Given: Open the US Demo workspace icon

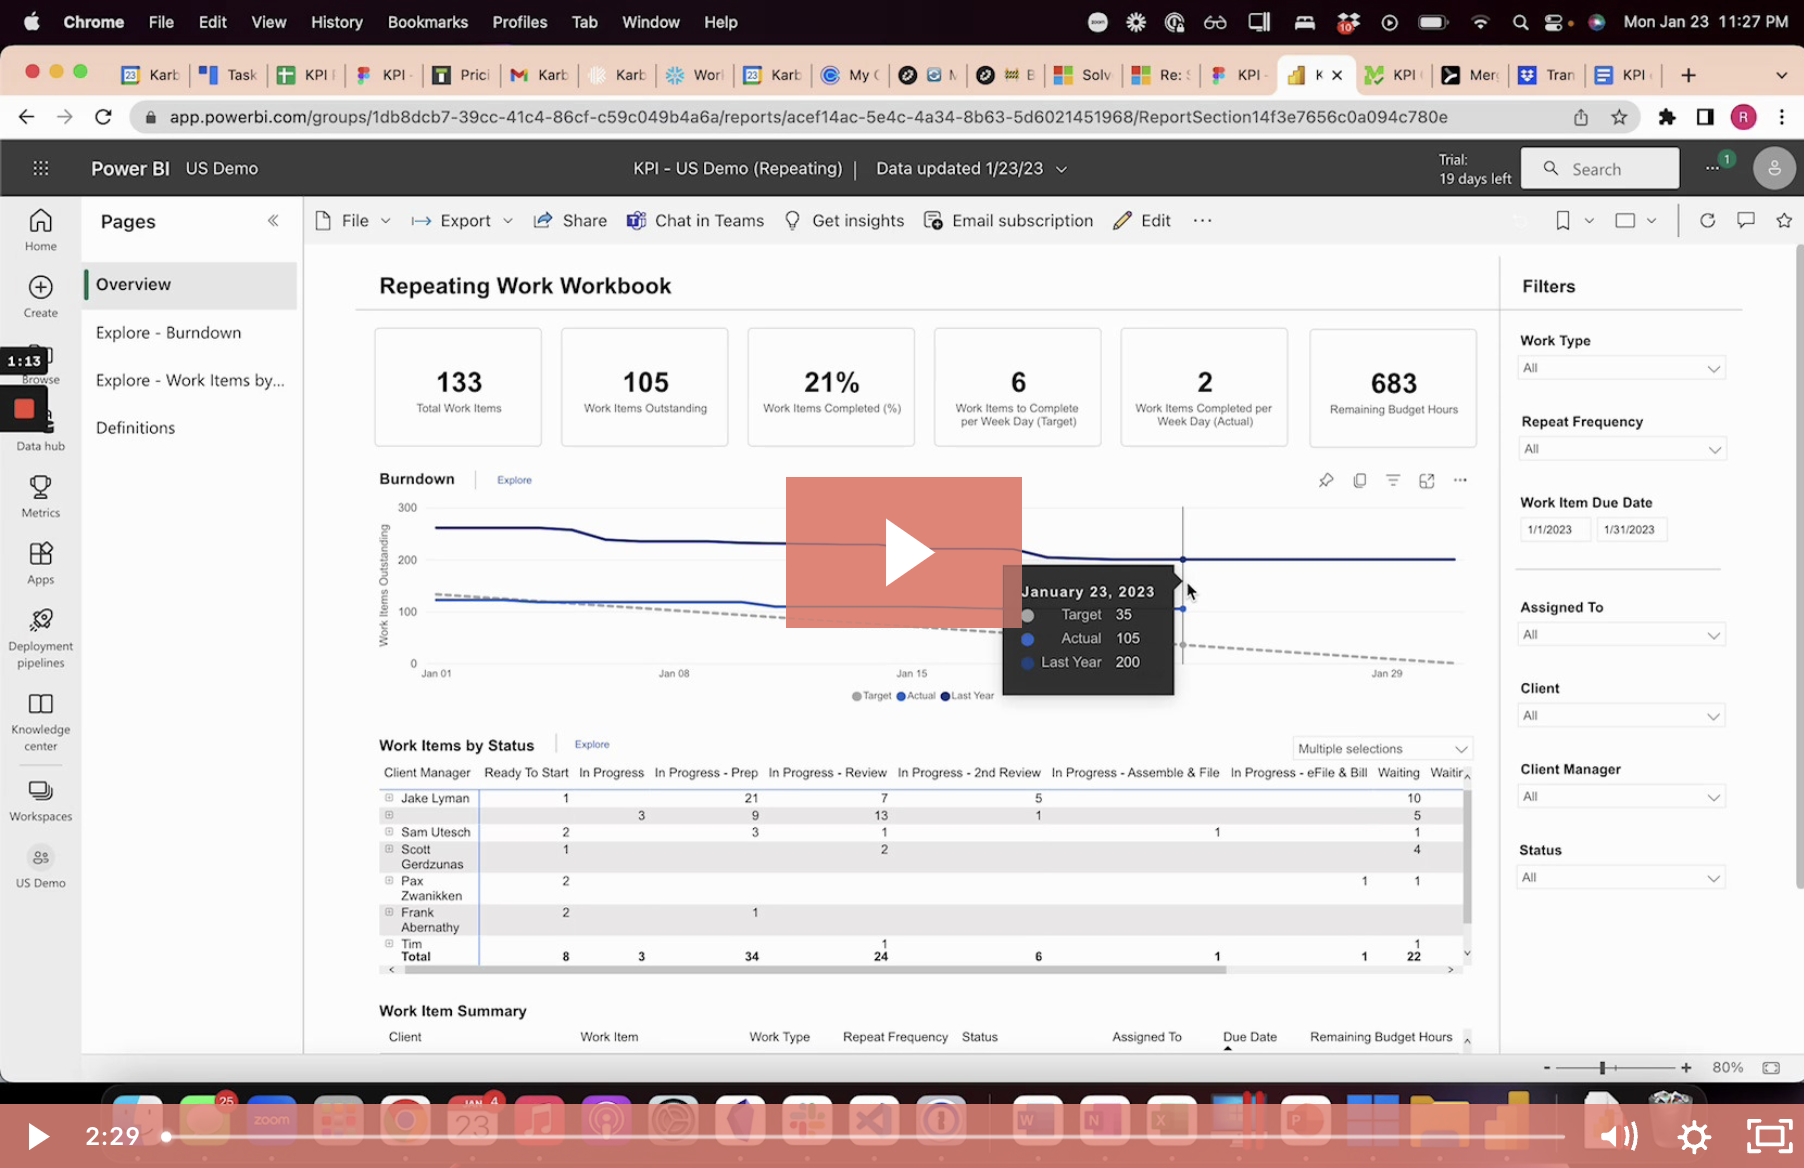Looking at the screenshot, I should pyautogui.click(x=41, y=867).
